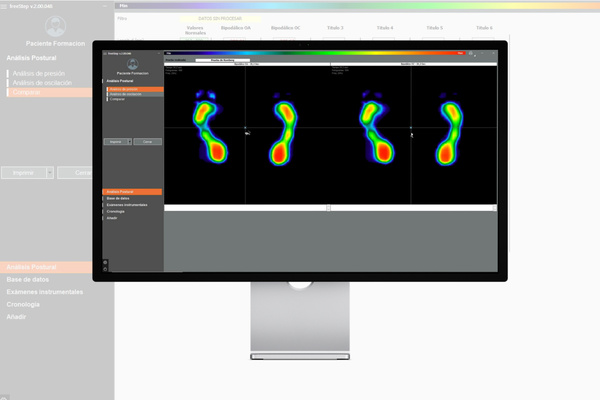This screenshot has height=400, width=600.
Task: Open Exámenes instrumentales in the background navigation
Action: [x=43, y=291]
